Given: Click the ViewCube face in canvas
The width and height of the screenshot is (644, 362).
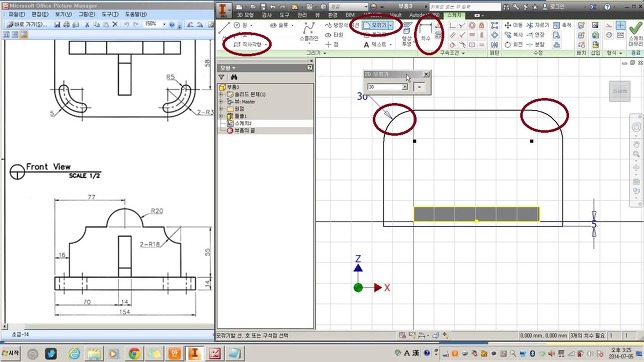Looking at the screenshot, I should (x=620, y=91).
